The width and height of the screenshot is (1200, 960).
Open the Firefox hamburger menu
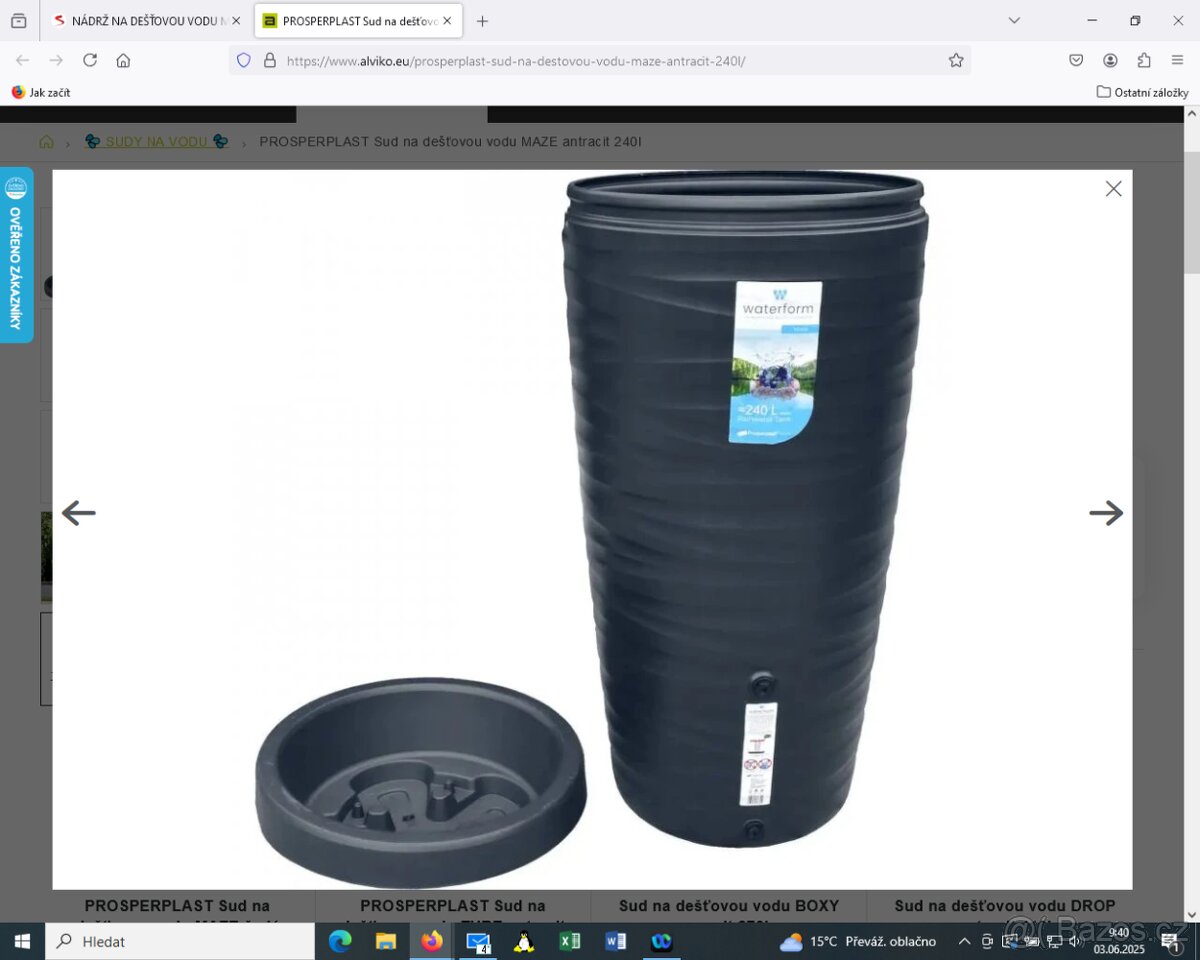(1178, 60)
